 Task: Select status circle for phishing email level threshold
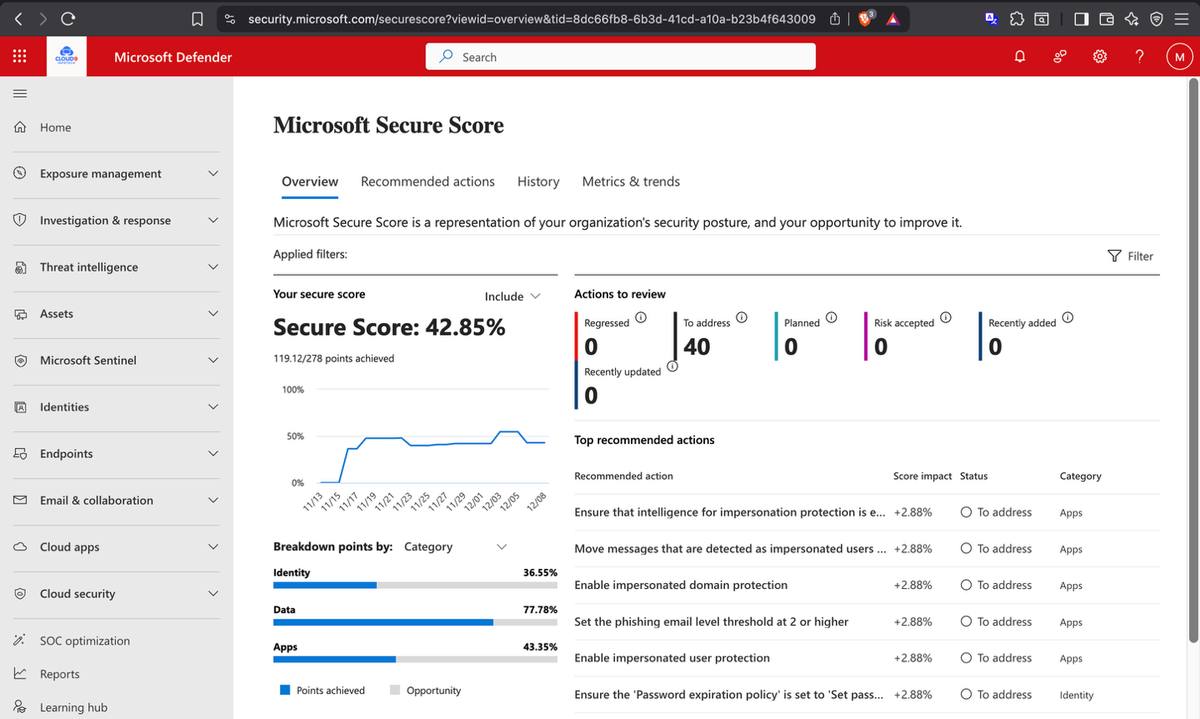click(966, 622)
